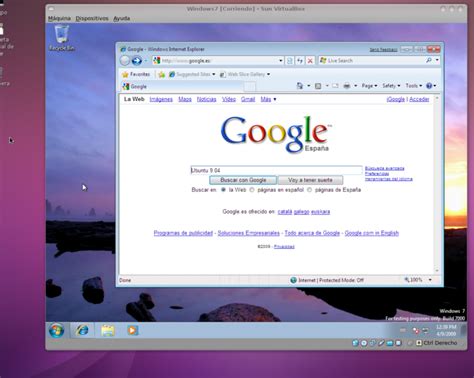Click the Refresh icon in address bar

click(x=300, y=61)
